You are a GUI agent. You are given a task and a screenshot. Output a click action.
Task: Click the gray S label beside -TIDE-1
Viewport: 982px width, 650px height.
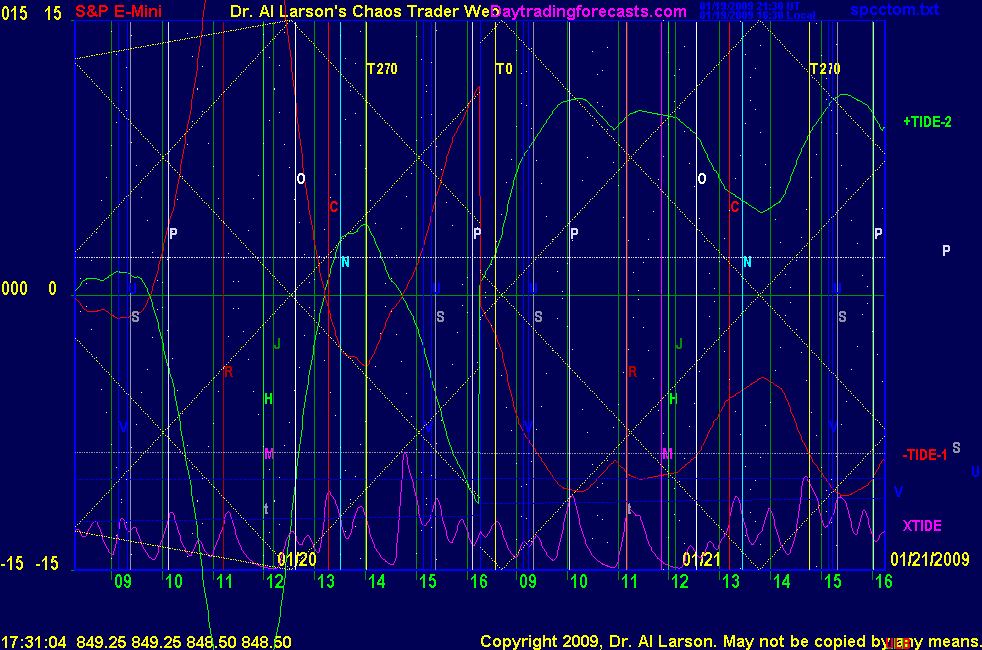coord(956,448)
